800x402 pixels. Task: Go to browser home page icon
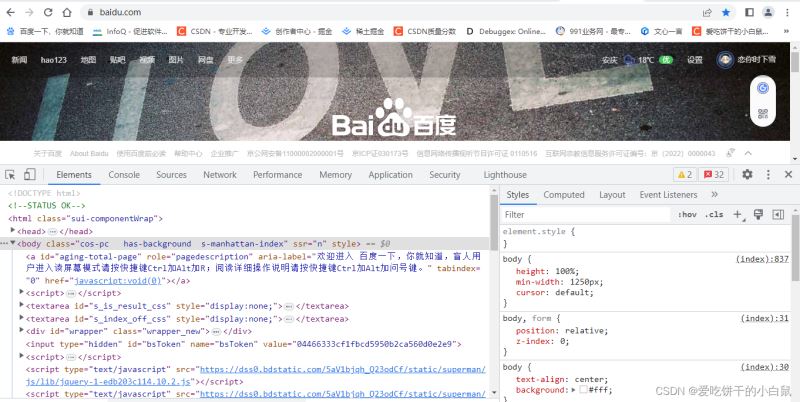[67, 12]
